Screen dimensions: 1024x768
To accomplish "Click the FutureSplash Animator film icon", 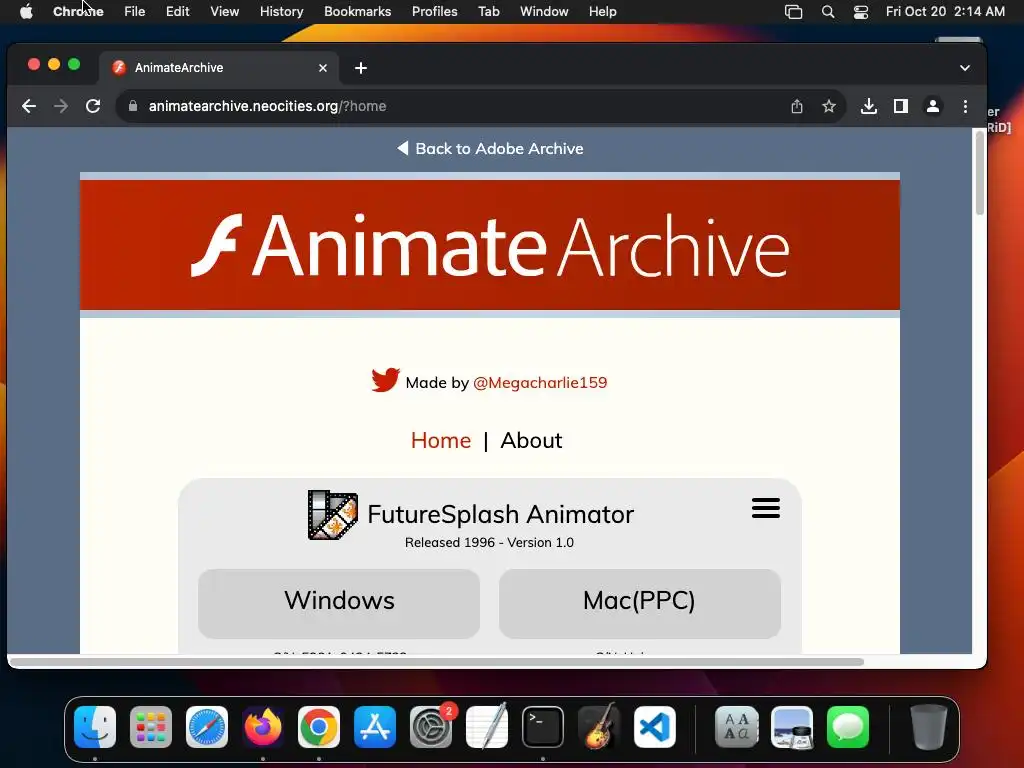I will (x=332, y=515).
